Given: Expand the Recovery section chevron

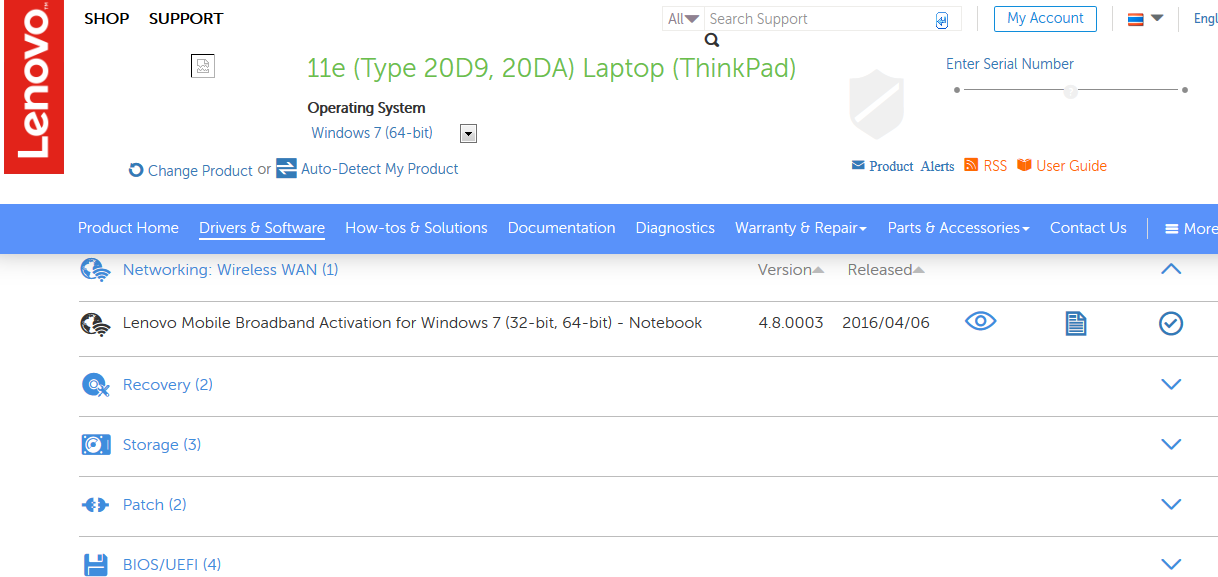Looking at the screenshot, I should tap(1171, 384).
